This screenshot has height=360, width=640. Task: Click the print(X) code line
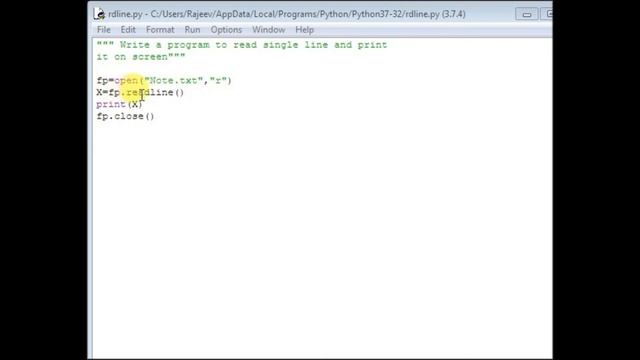click(x=119, y=104)
